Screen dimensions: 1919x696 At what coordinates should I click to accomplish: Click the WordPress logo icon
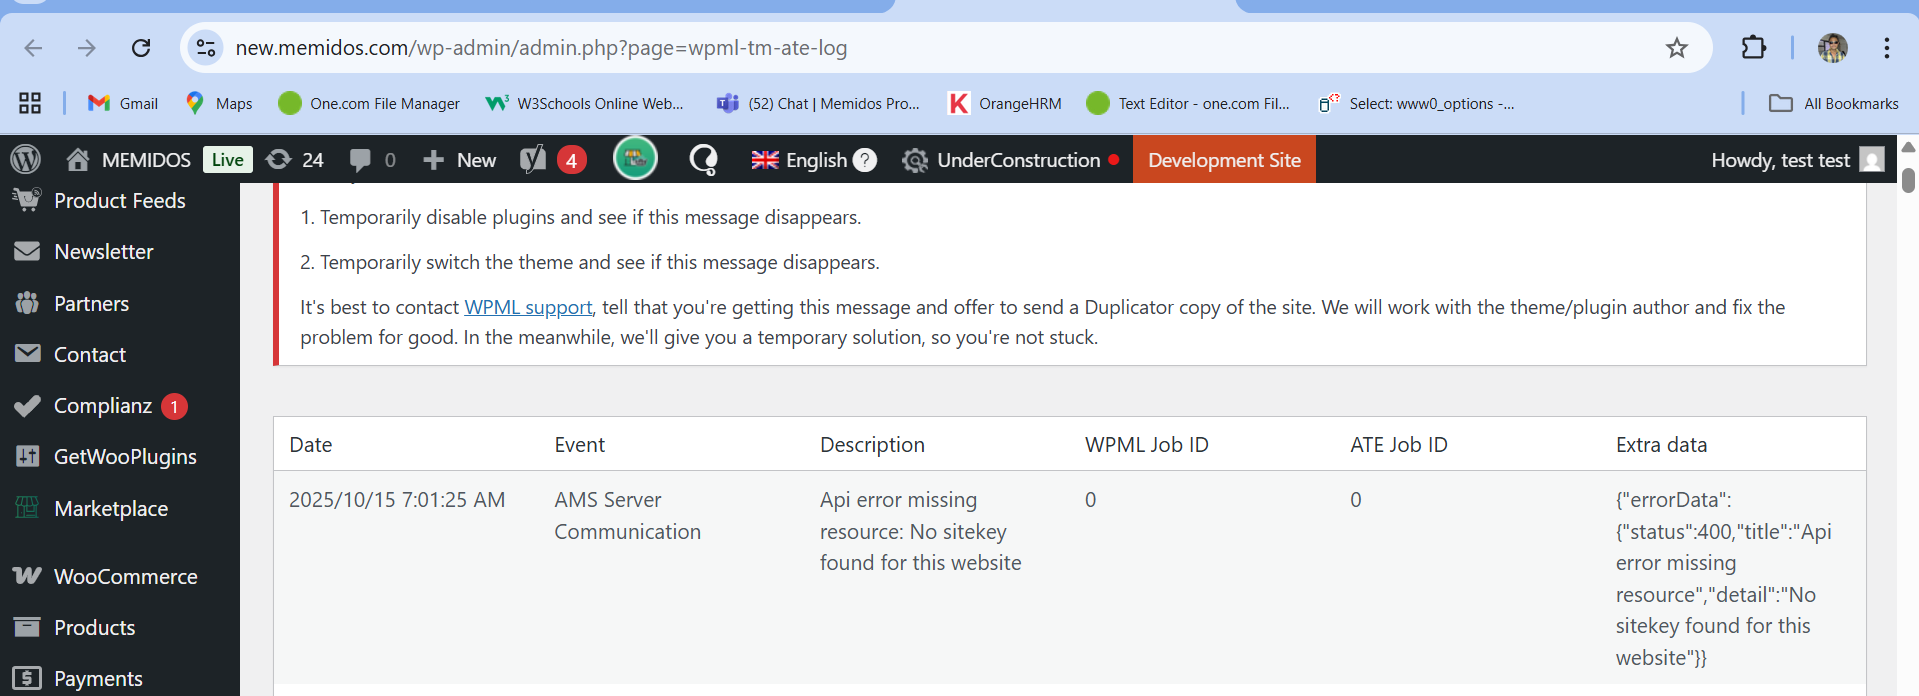point(25,160)
